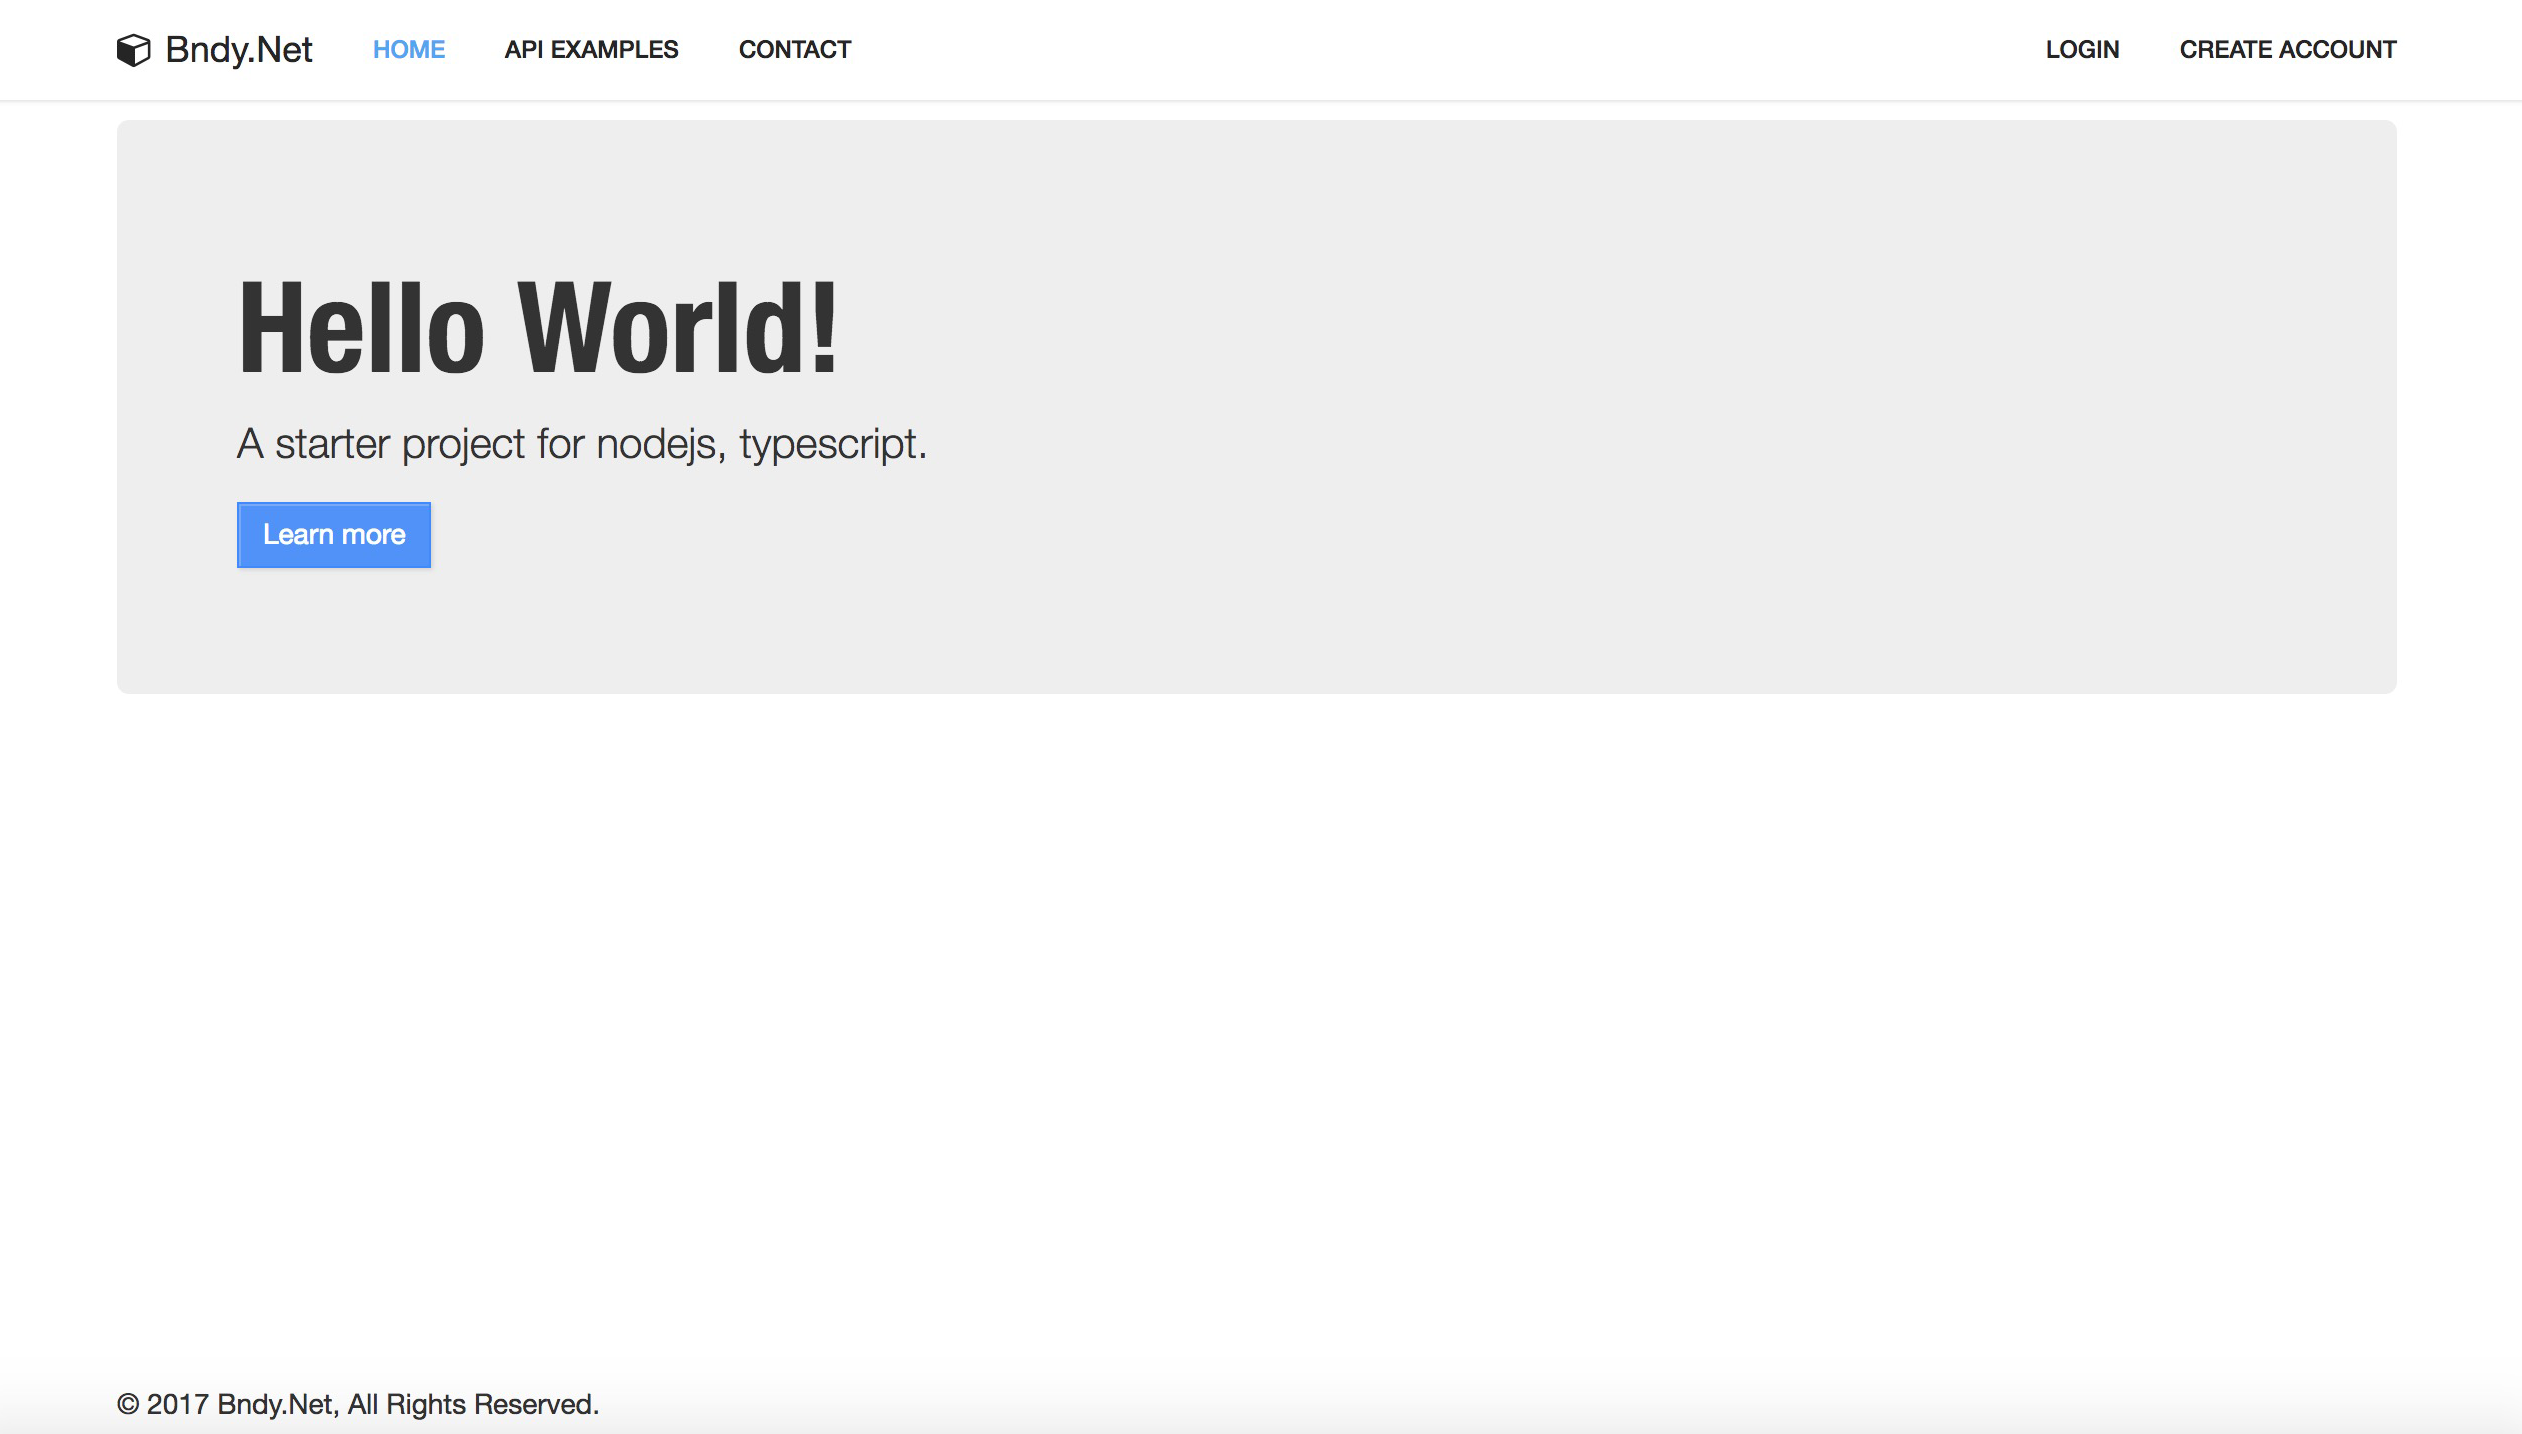The image size is (2522, 1434).
Task: Click the Login link
Action: click(2082, 50)
